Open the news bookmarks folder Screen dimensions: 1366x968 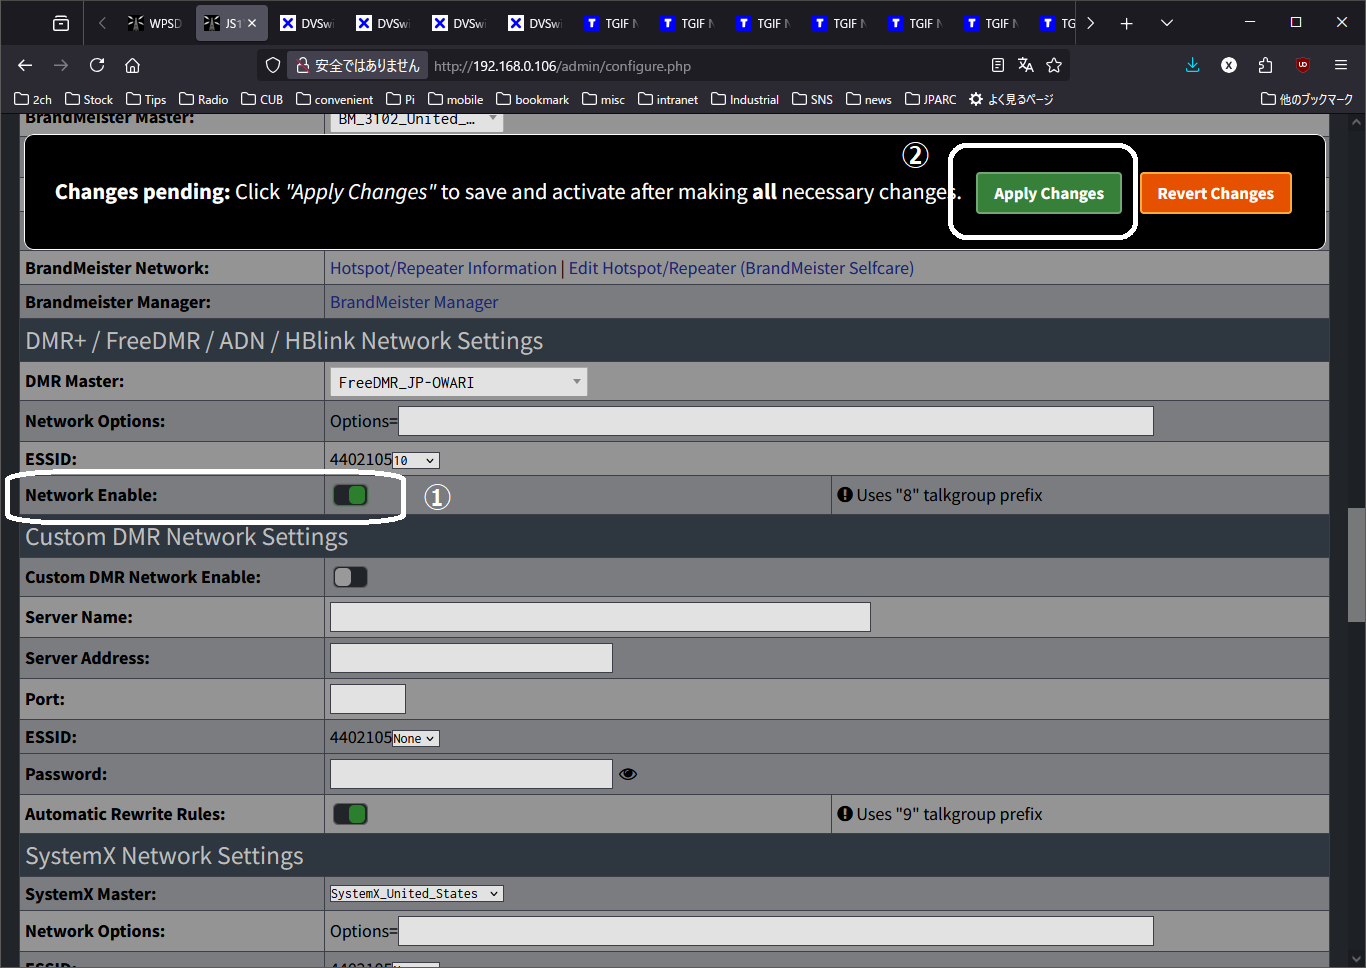868,99
